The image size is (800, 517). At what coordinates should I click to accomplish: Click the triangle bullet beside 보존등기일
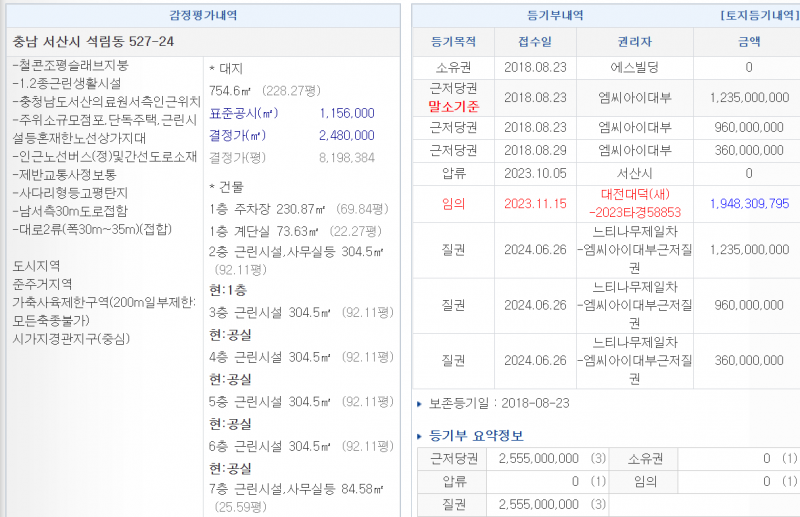coord(419,404)
